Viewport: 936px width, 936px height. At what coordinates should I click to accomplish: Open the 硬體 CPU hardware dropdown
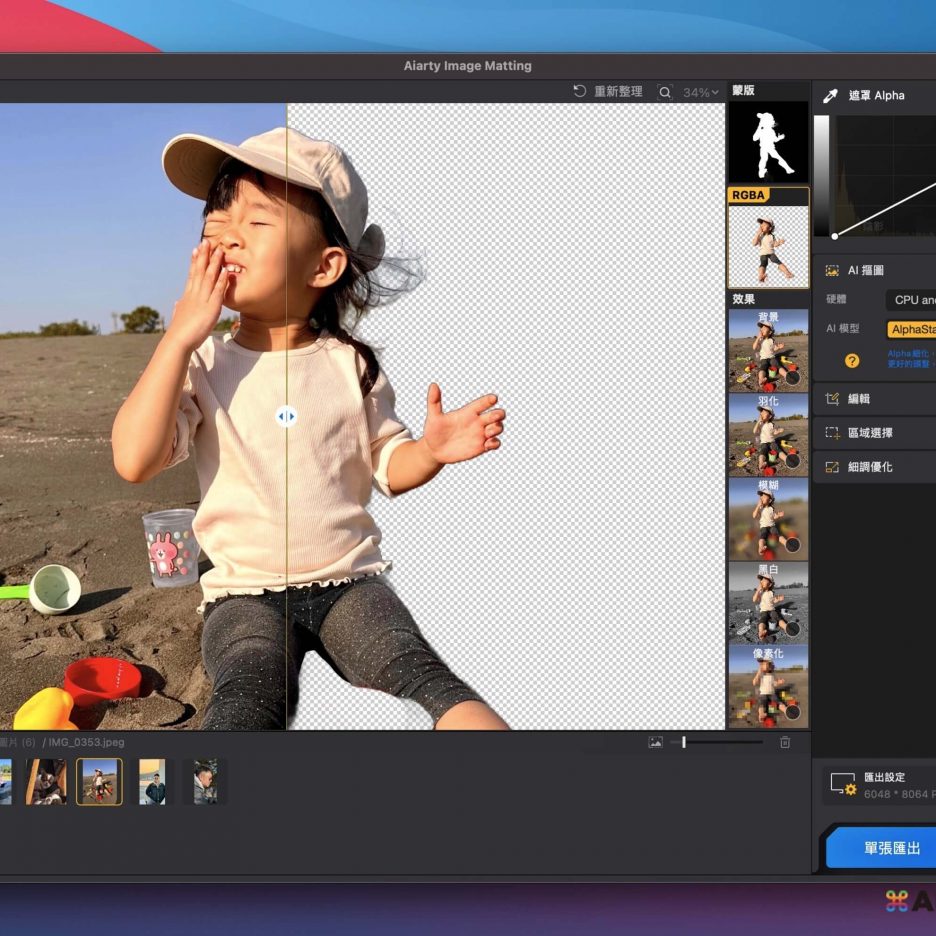point(912,300)
